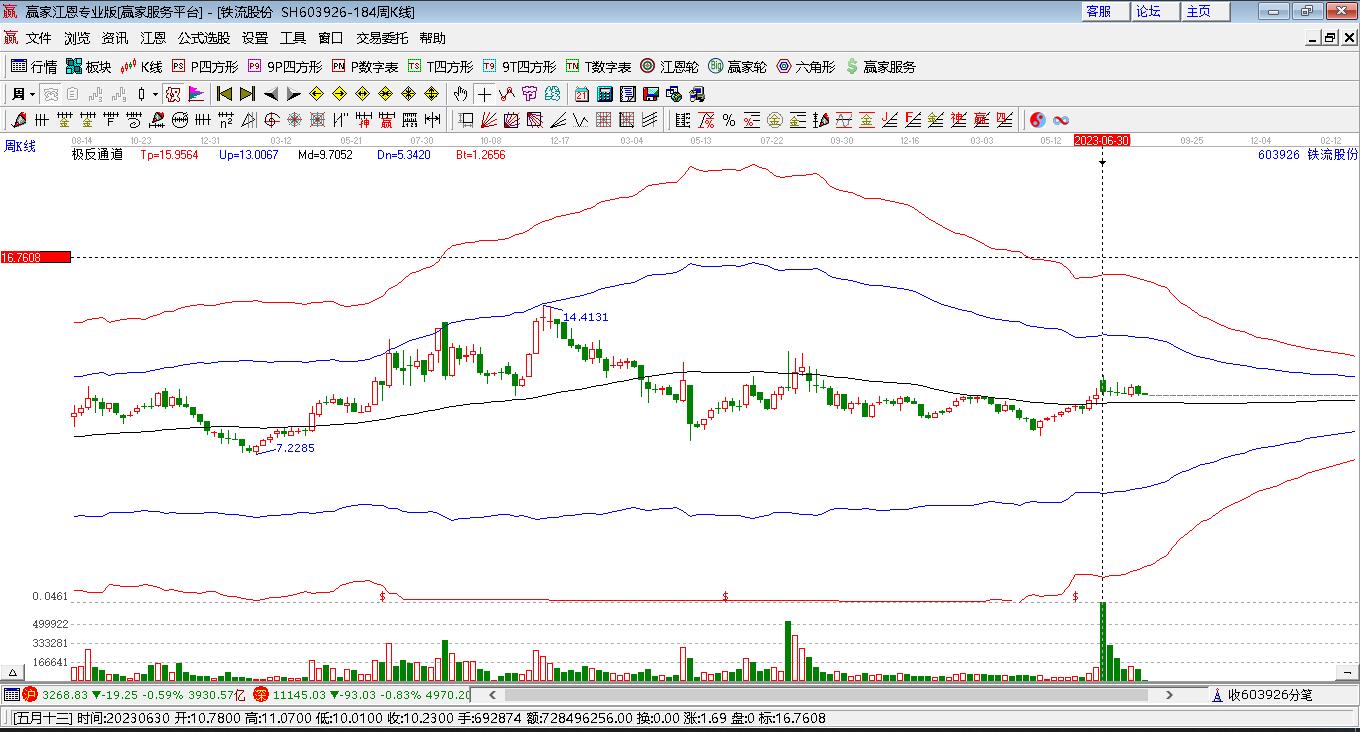Step back with the black left arrow
The width and height of the screenshot is (1360, 732).
coord(270,94)
